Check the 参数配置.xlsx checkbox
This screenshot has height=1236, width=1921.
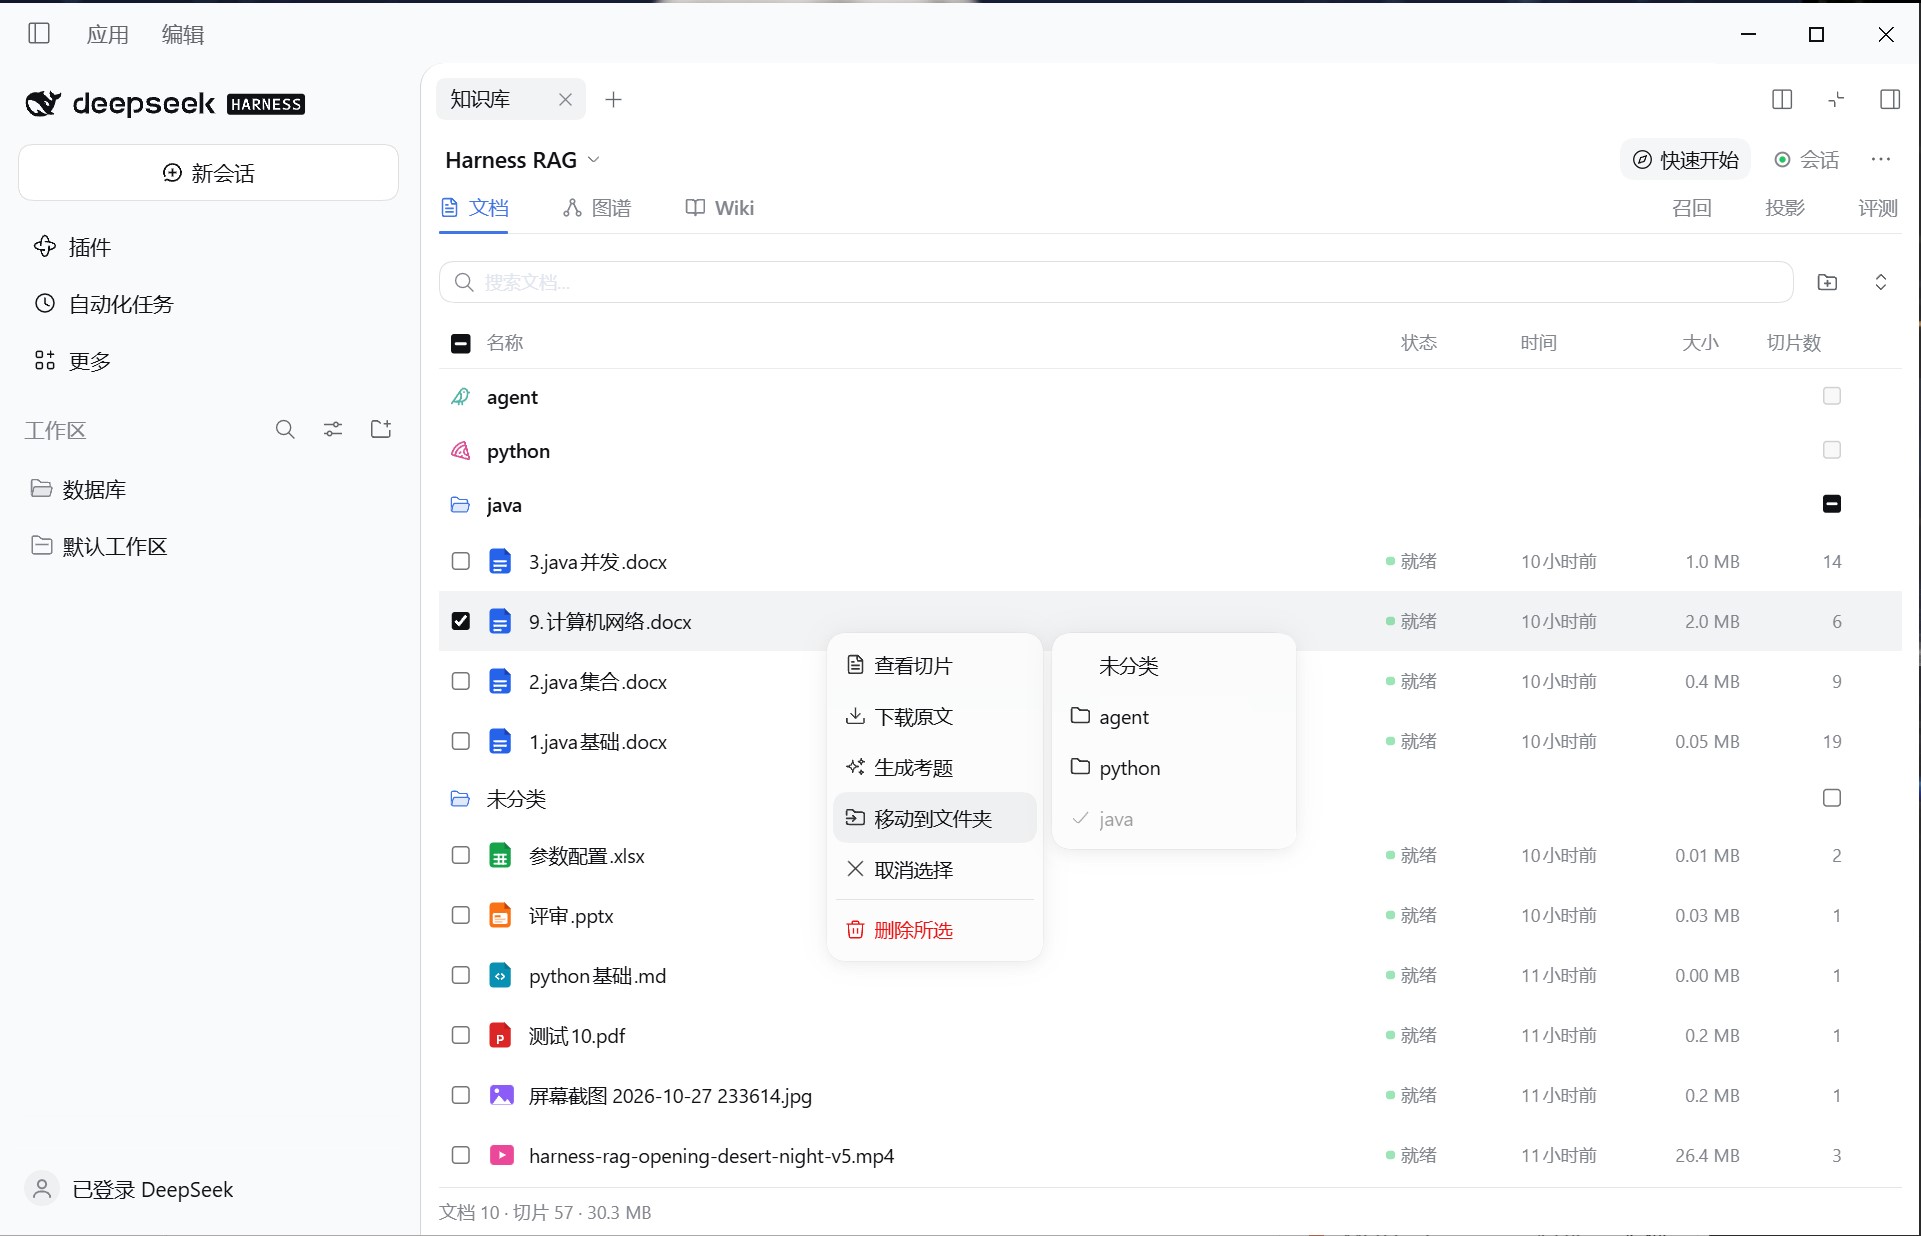461,855
